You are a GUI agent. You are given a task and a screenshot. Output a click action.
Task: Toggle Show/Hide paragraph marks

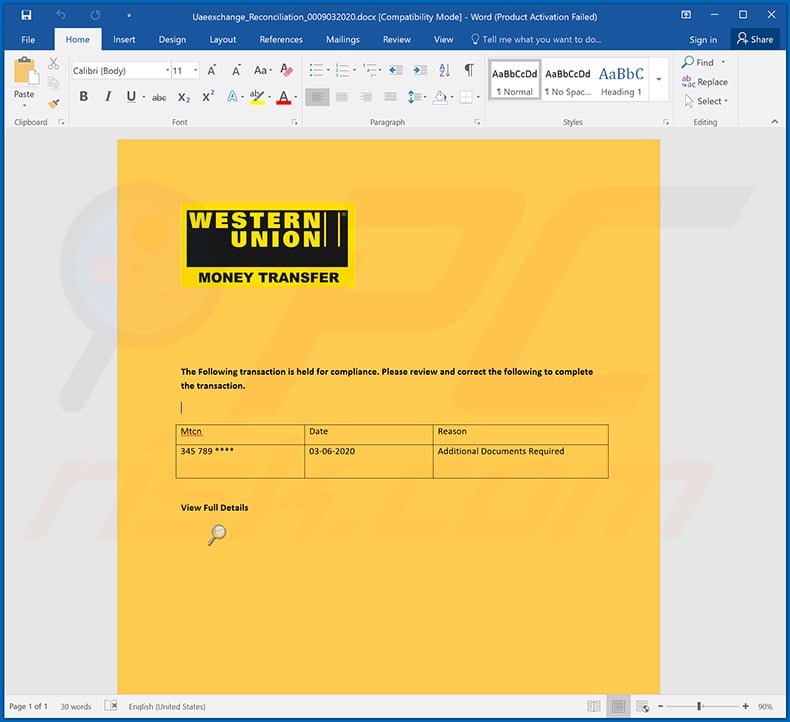click(x=469, y=70)
